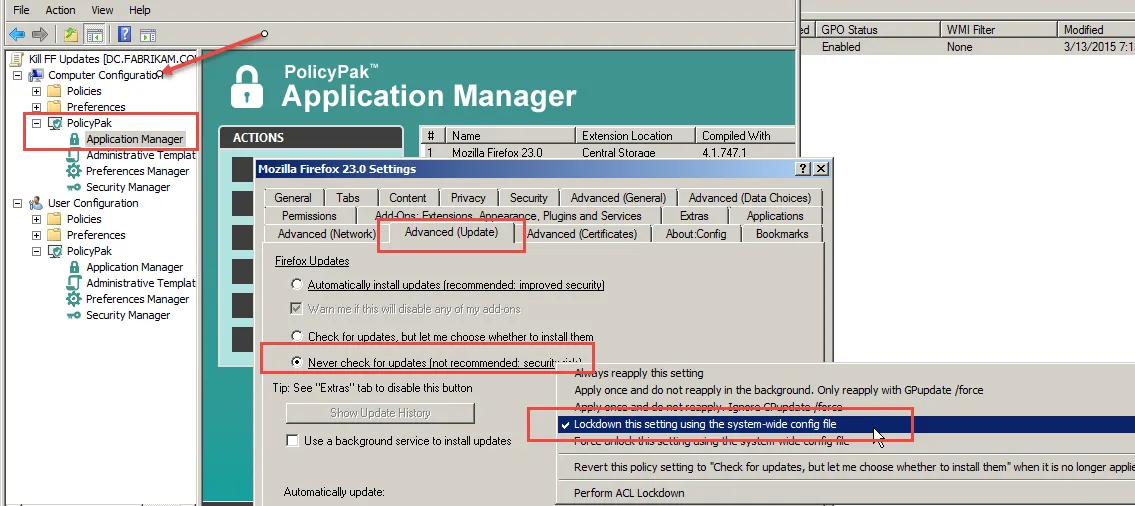Image resolution: width=1135 pixels, height=506 pixels.
Task: Click the back arrow toolbar icon
Action: [17, 35]
